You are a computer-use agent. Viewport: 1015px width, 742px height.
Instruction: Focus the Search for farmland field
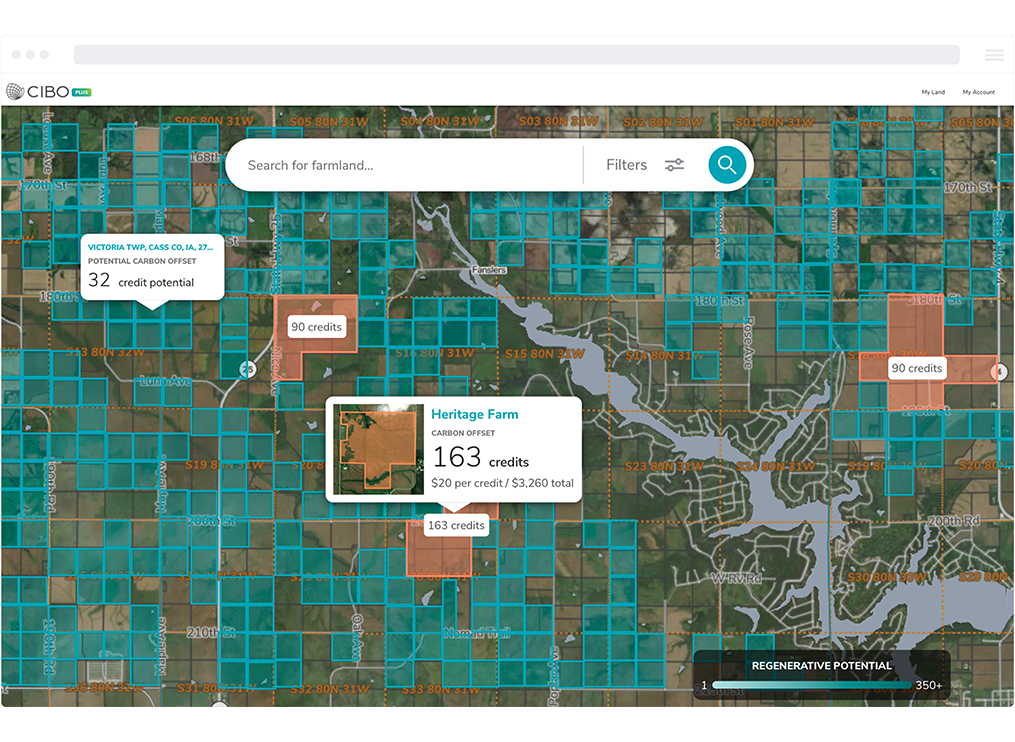[405, 165]
